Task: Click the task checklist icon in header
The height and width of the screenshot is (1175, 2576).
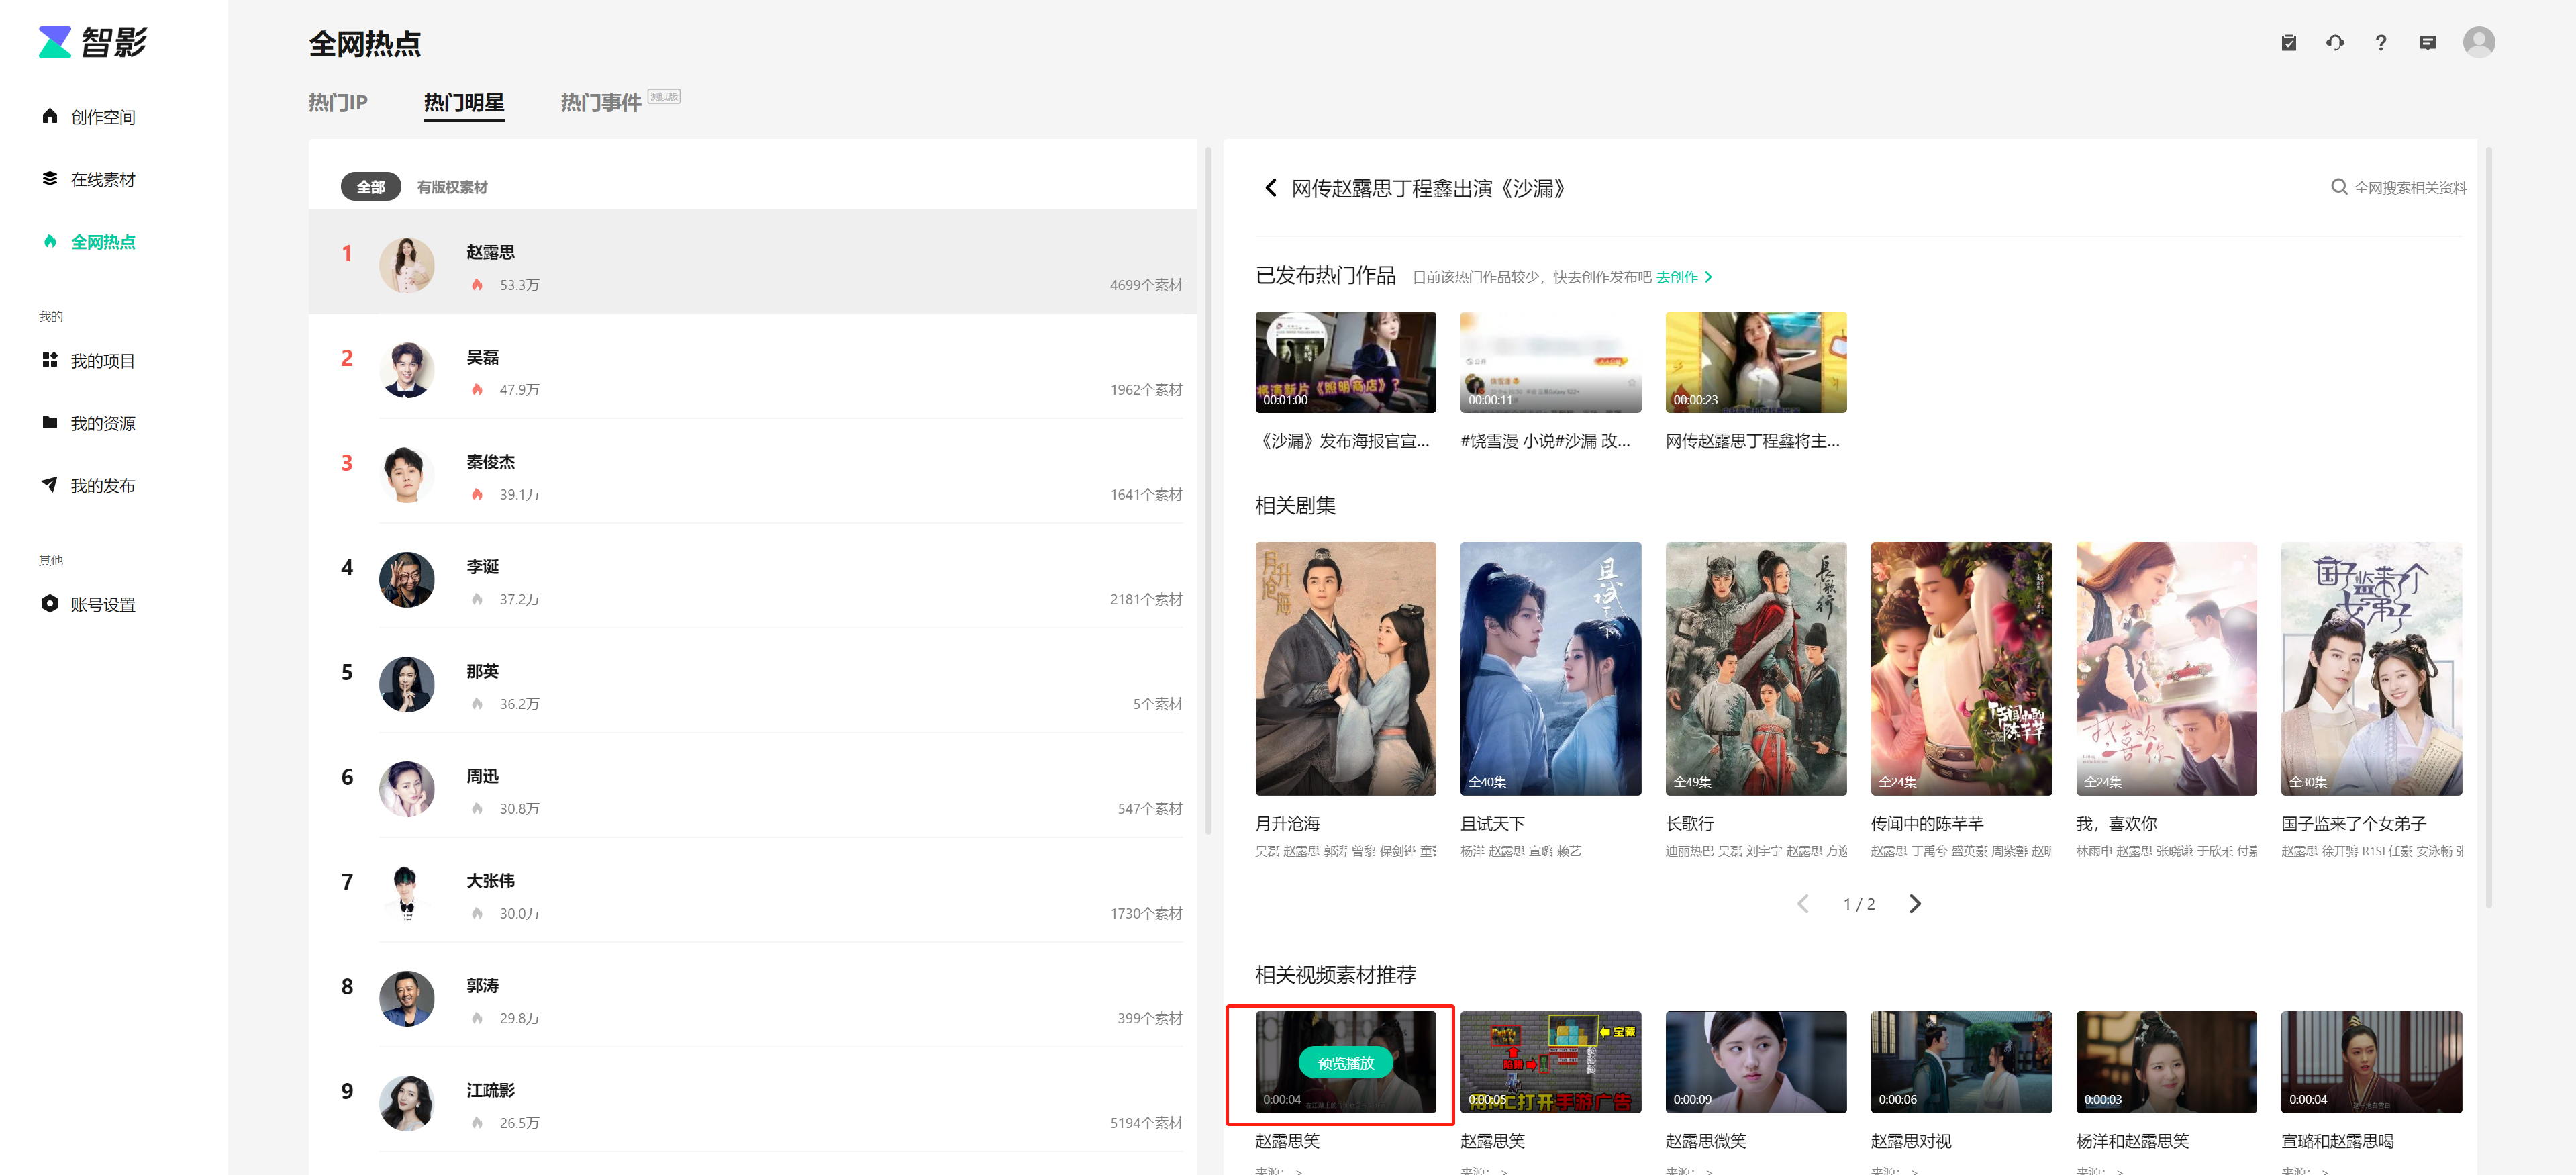Action: pos(2288,42)
